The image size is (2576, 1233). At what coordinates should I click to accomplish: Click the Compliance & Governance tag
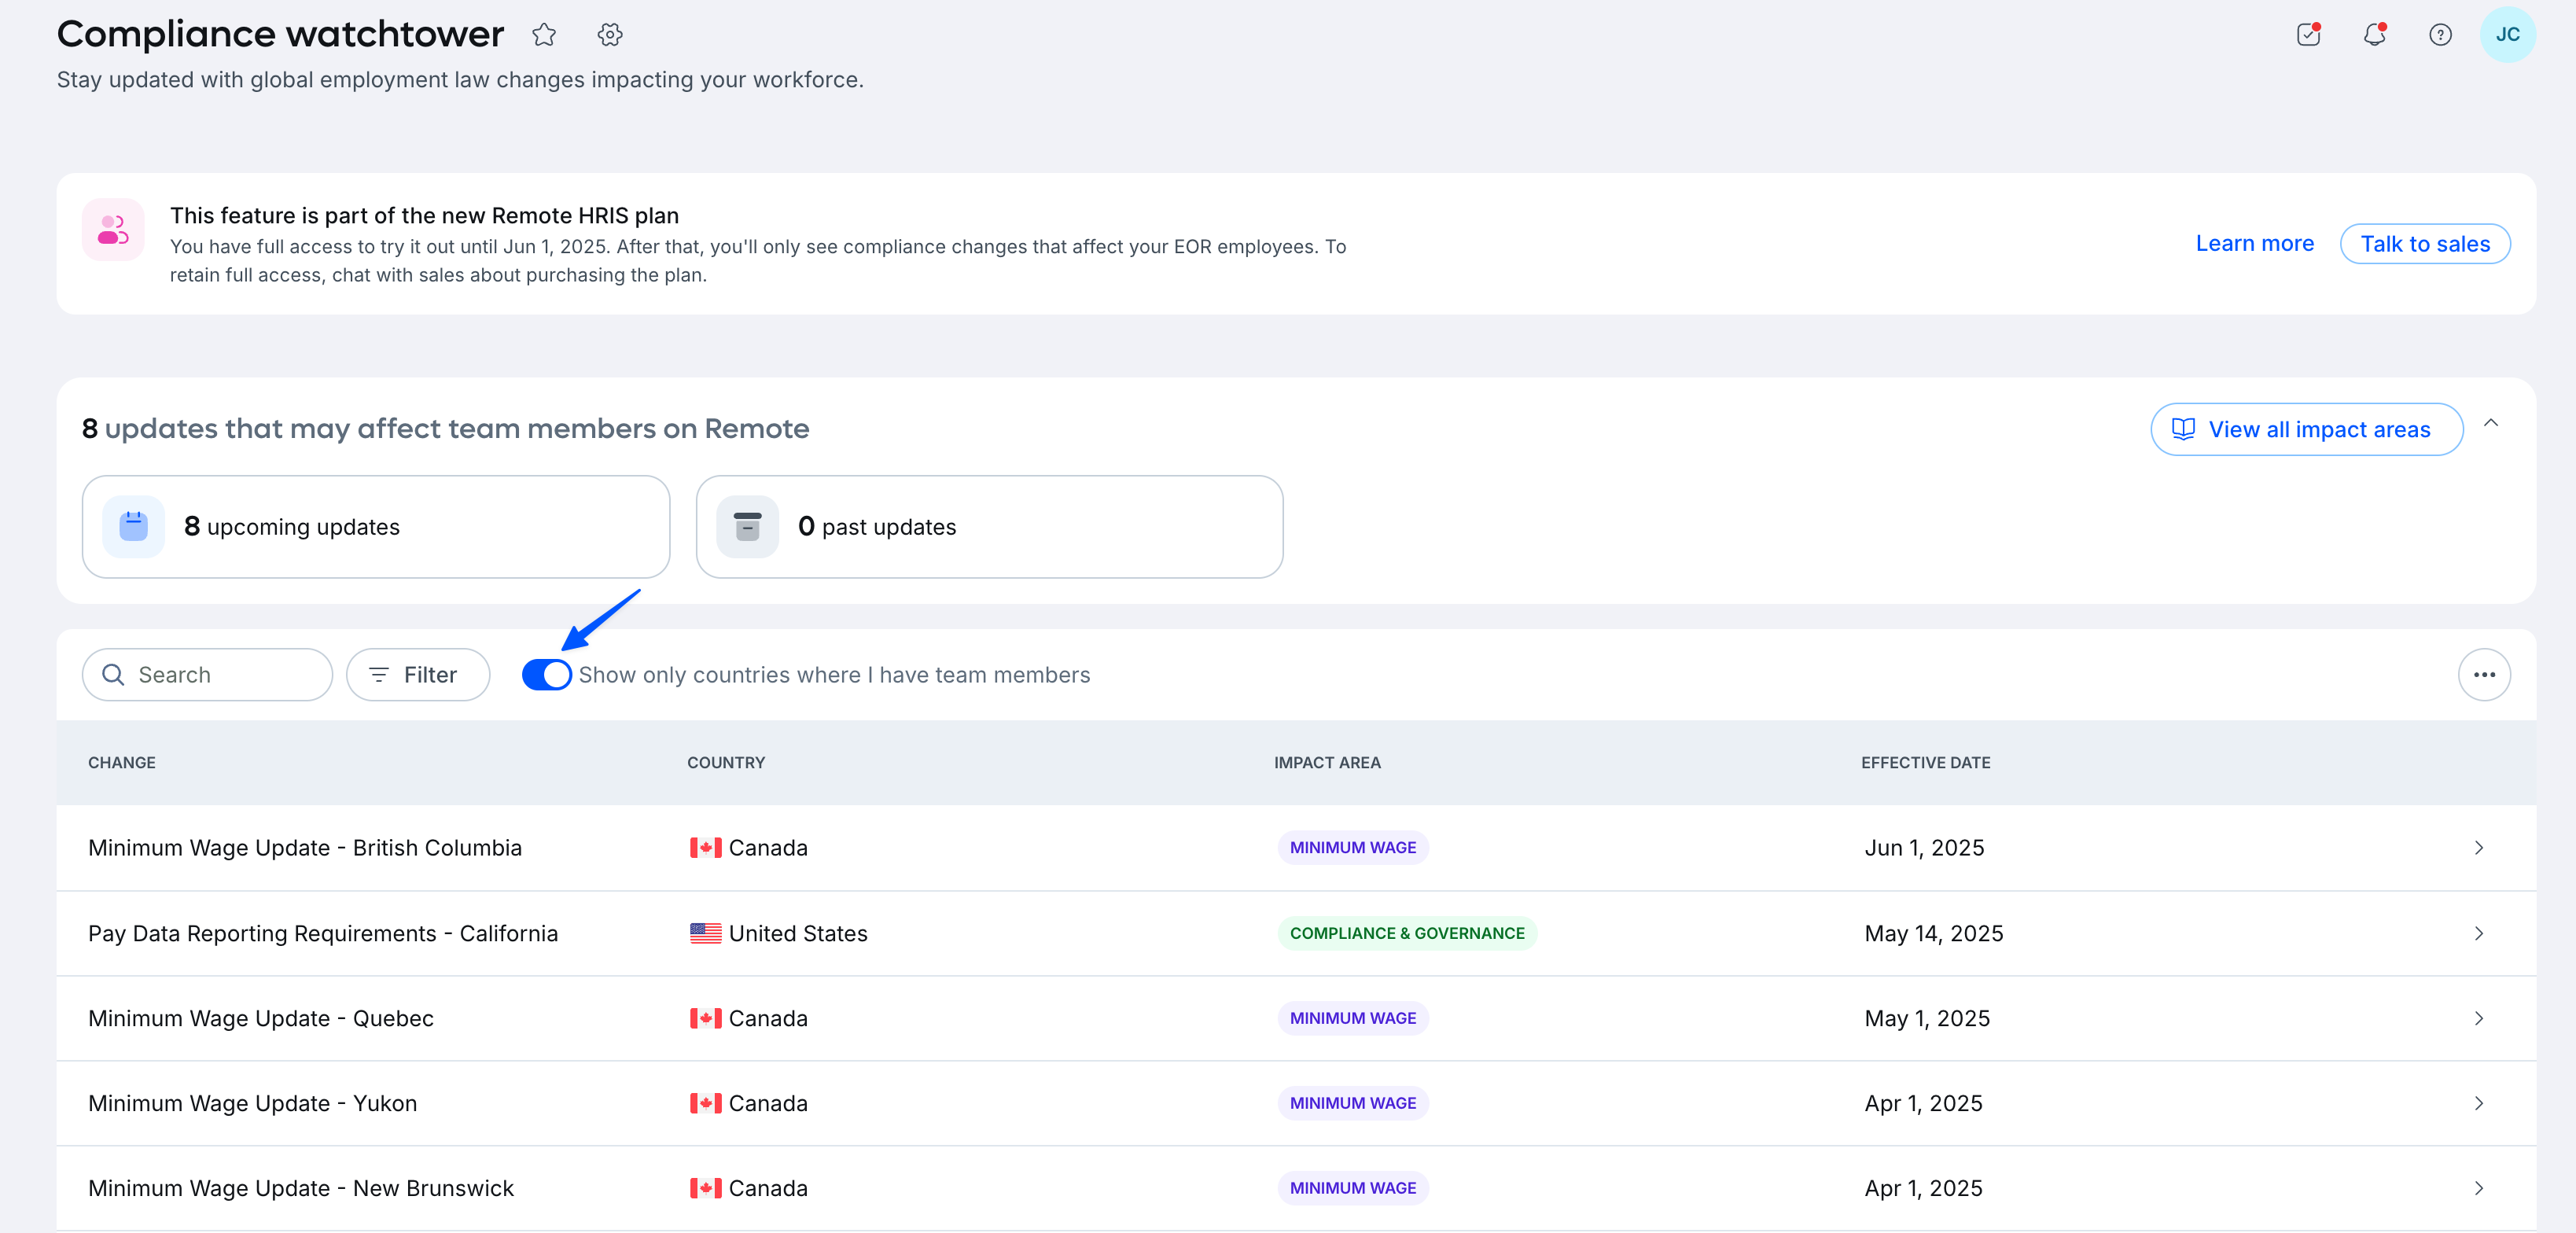click(1407, 933)
